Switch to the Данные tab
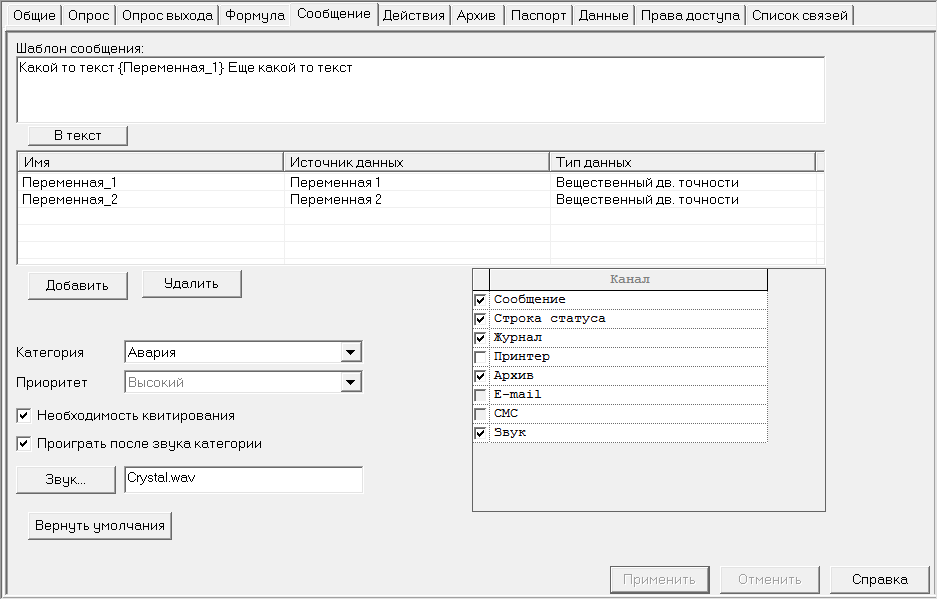The image size is (938, 600). [604, 16]
